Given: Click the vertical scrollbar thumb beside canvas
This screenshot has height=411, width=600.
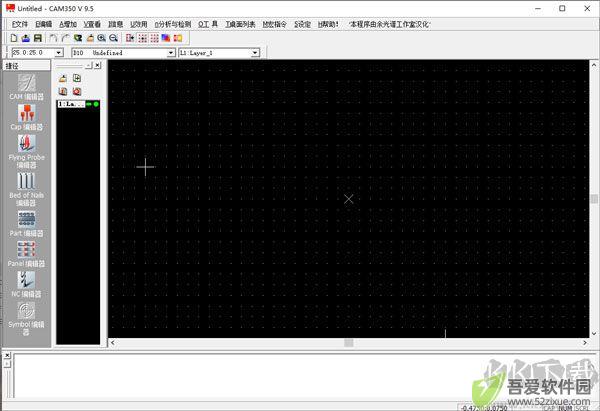Looking at the screenshot, I should click(x=594, y=199).
